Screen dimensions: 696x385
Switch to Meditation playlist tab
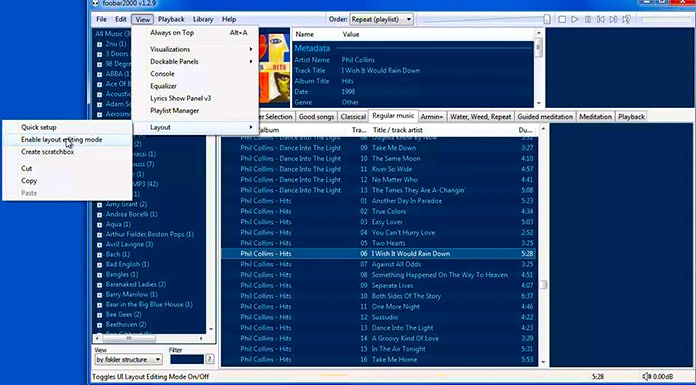pyautogui.click(x=595, y=117)
